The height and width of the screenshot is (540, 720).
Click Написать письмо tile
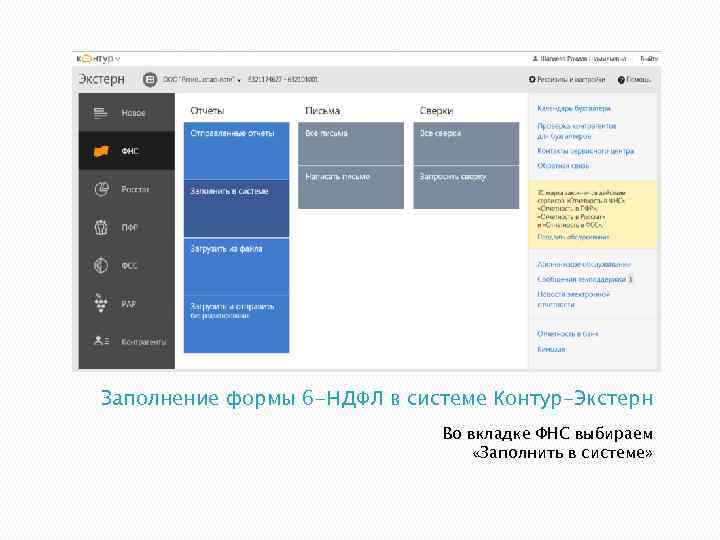click(x=351, y=187)
